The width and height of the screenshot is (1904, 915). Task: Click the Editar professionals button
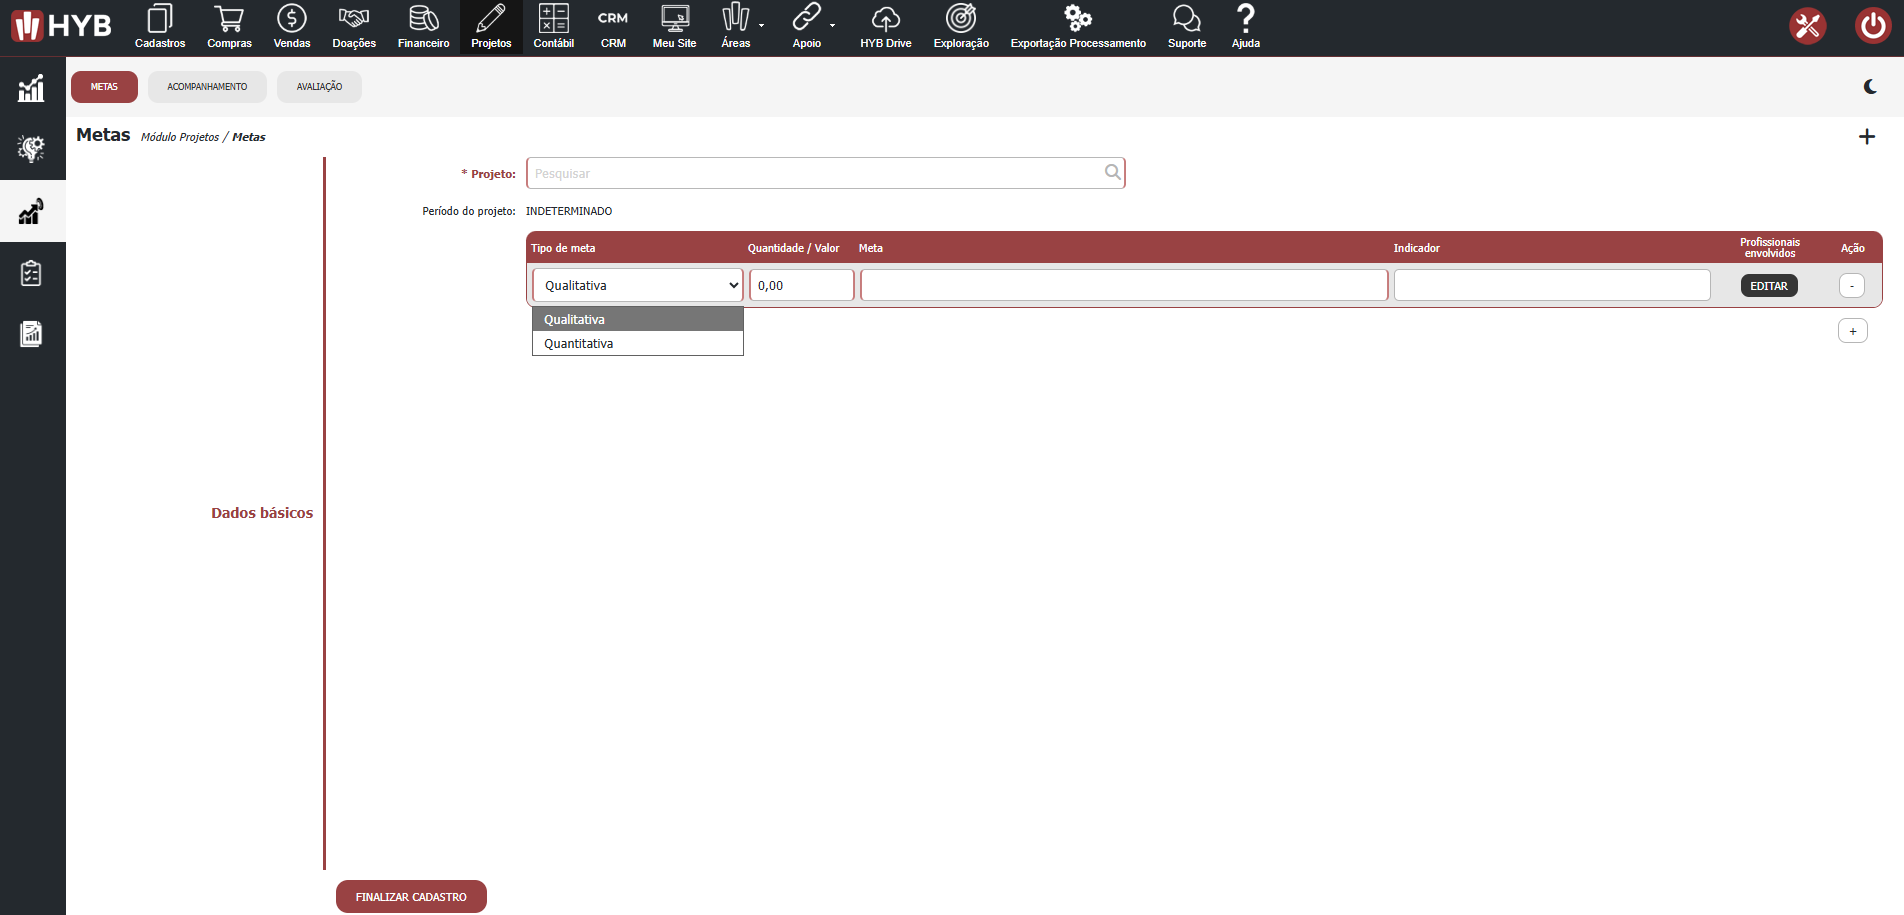point(1768,286)
